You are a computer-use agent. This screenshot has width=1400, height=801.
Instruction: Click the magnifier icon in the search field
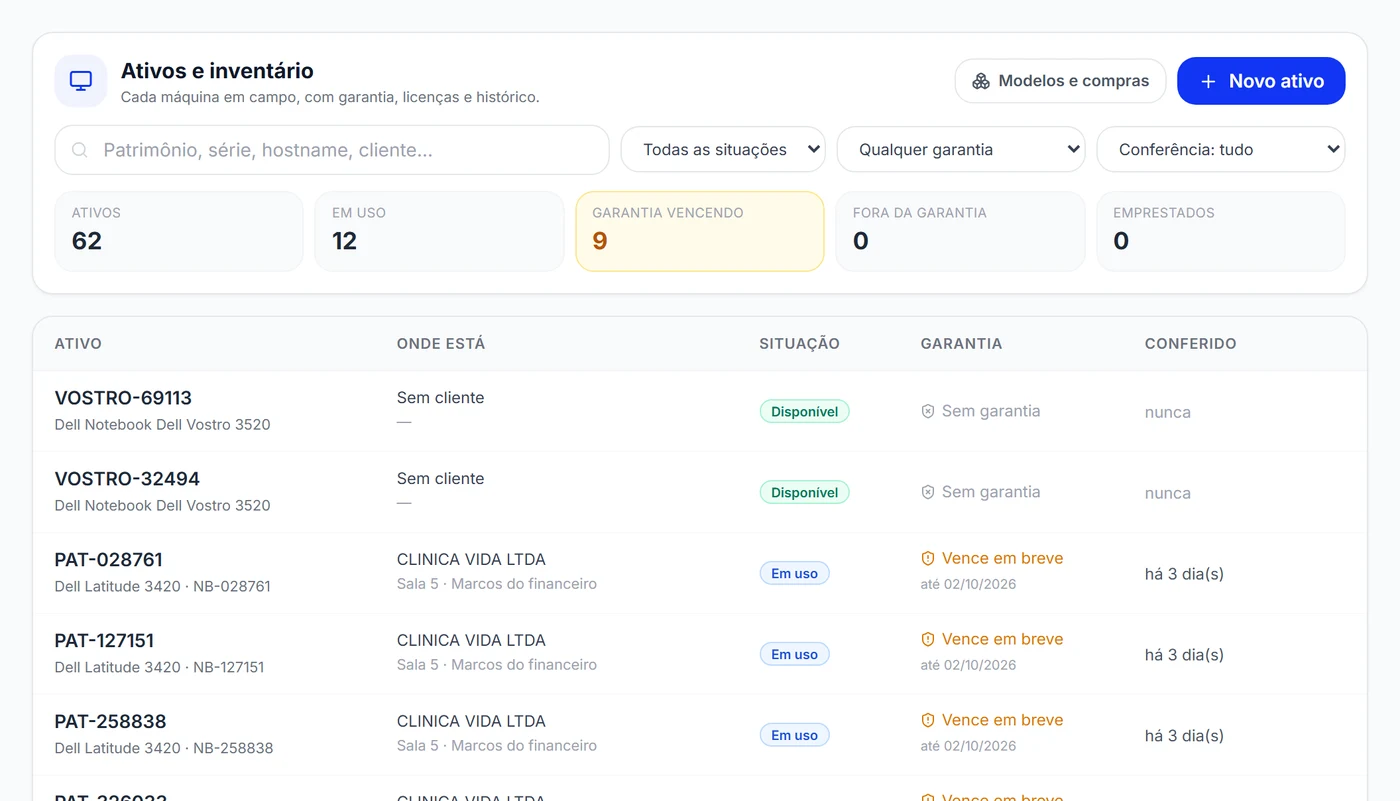tap(80, 150)
